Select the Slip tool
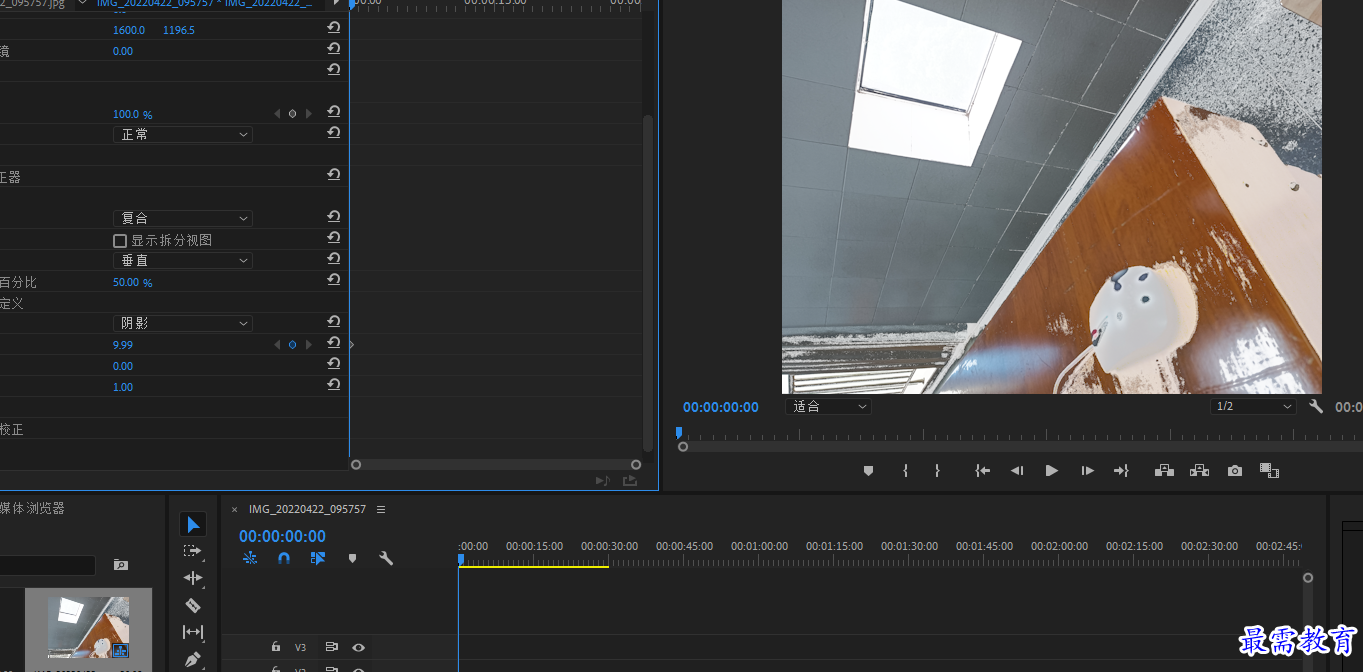The image size is (1363, 672). coord(193,632)
